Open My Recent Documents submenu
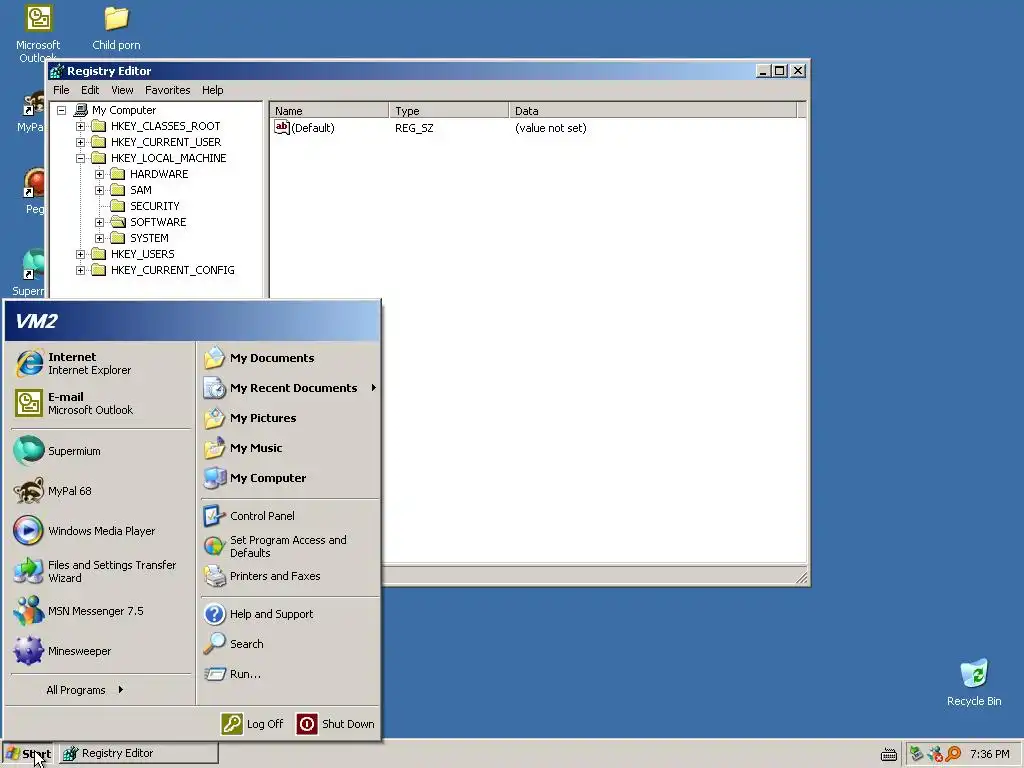 coord(289,388)
